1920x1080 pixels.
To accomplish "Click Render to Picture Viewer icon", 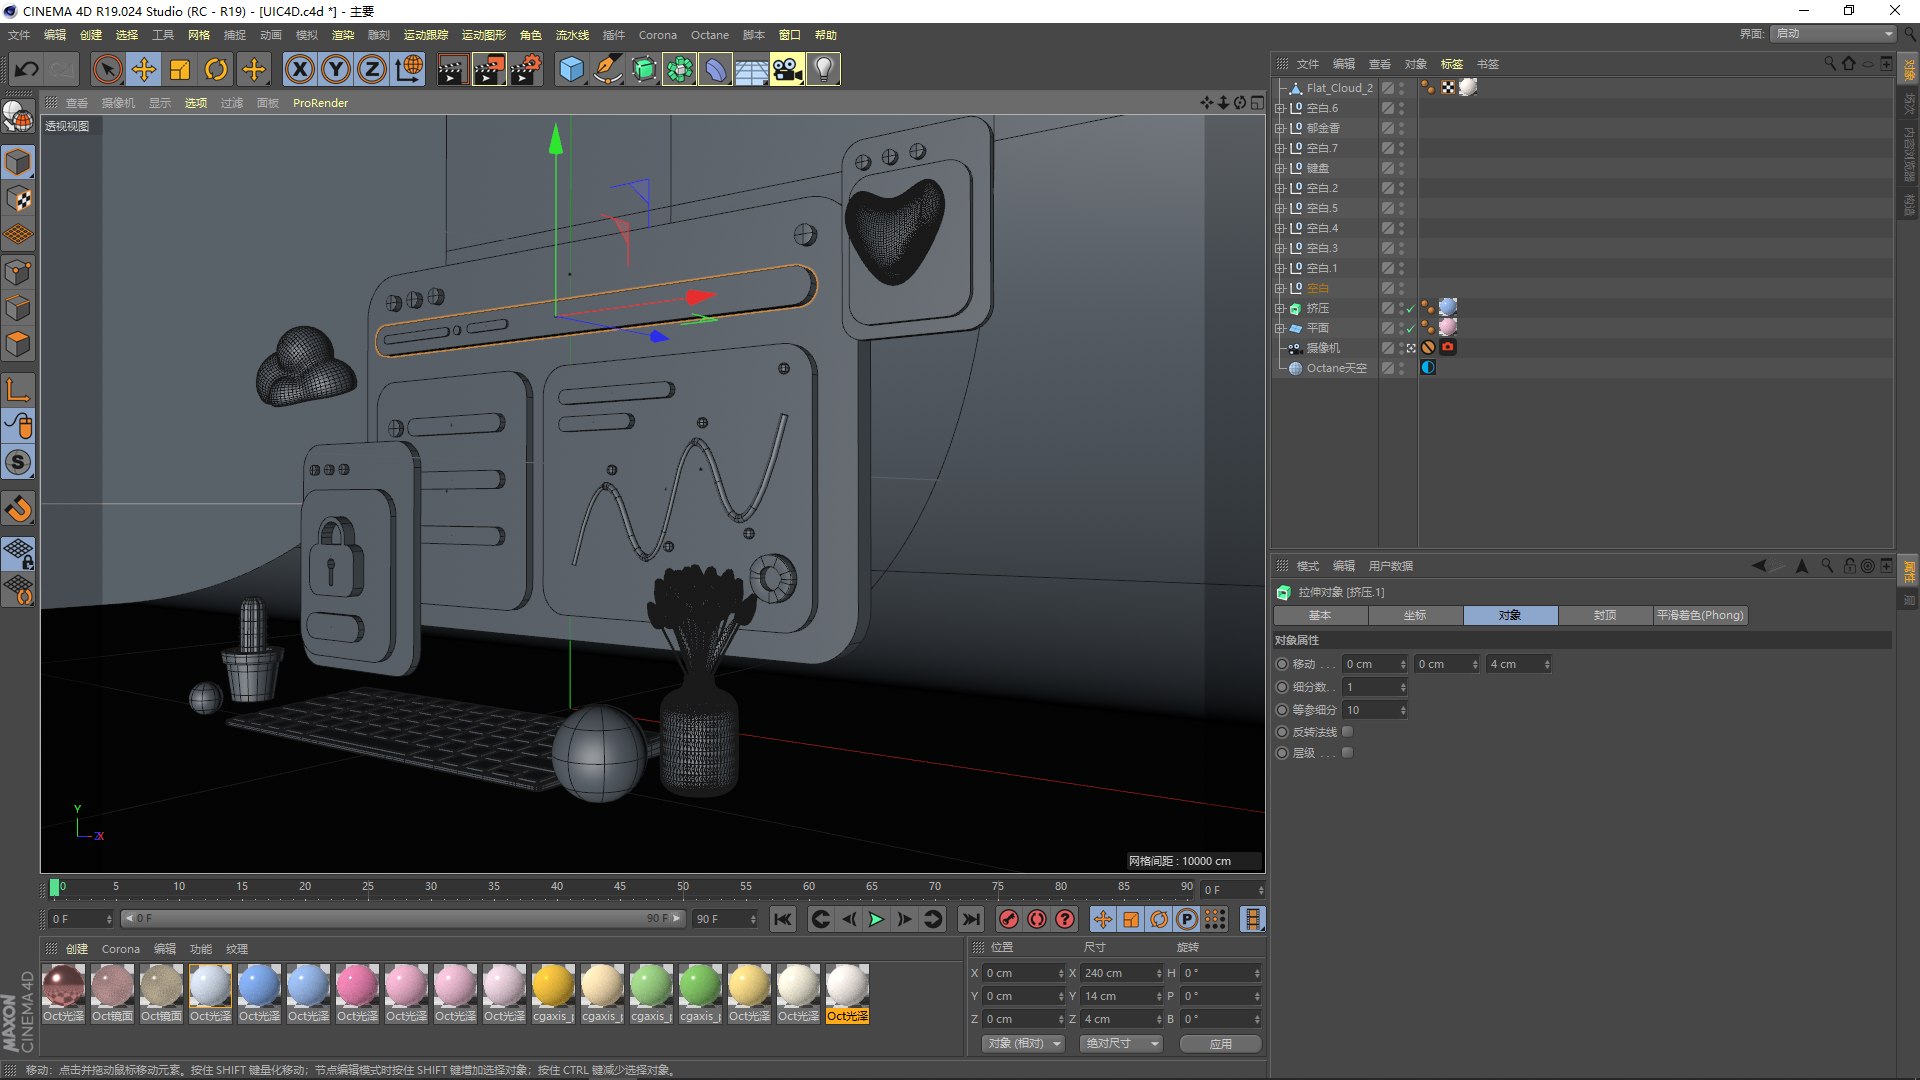I will (x=489, y=69).
